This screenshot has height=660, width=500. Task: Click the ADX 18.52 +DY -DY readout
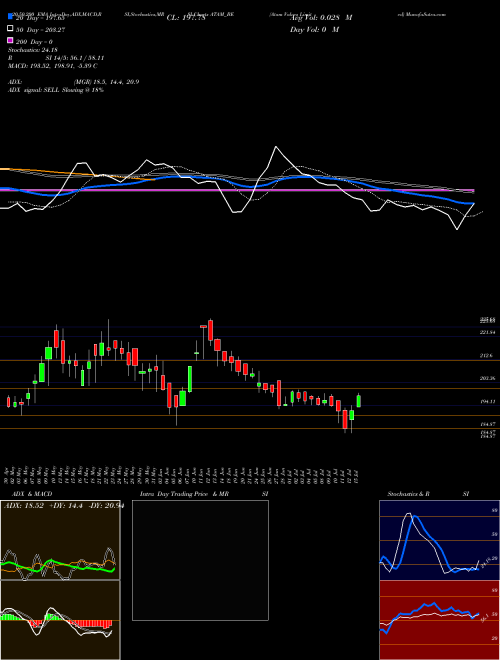tap(63, 506)
